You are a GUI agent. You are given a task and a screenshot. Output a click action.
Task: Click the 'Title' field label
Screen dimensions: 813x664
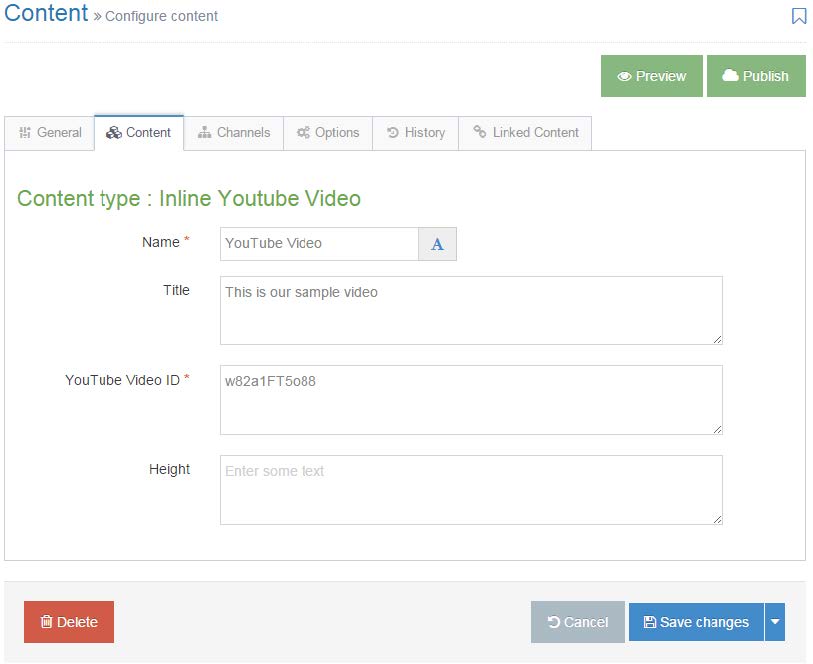tap(176, 290)
